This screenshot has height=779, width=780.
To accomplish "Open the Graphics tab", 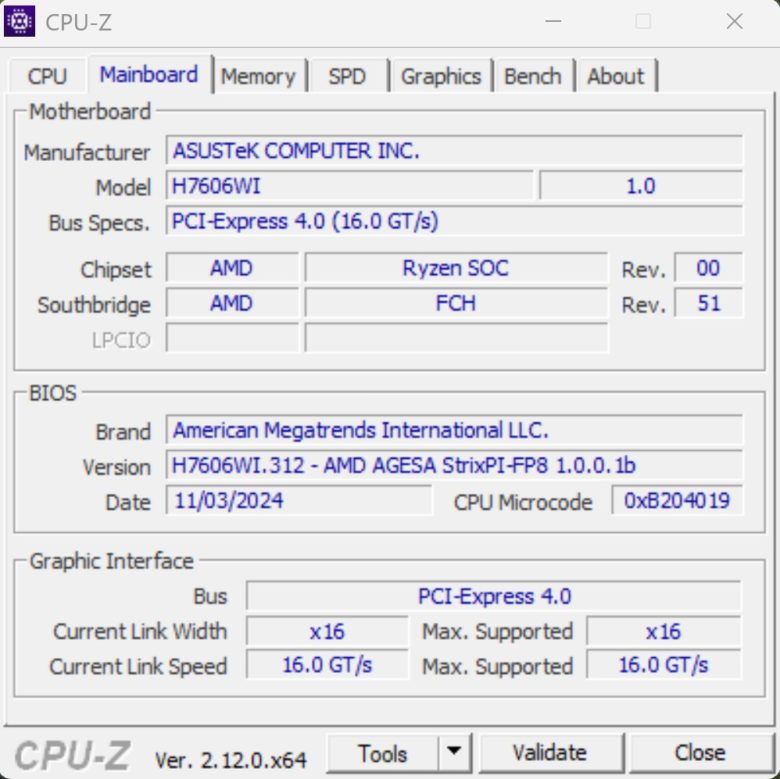I will coord(441,77).
